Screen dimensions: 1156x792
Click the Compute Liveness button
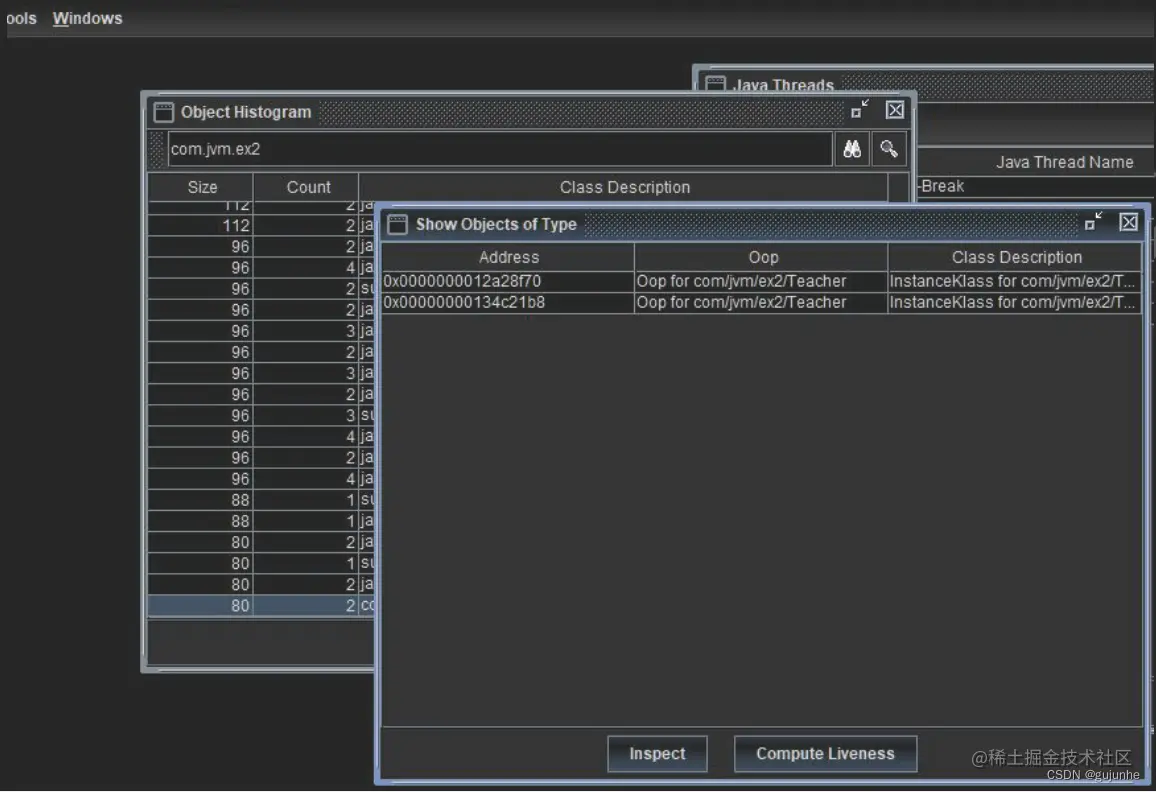[825, 754]
